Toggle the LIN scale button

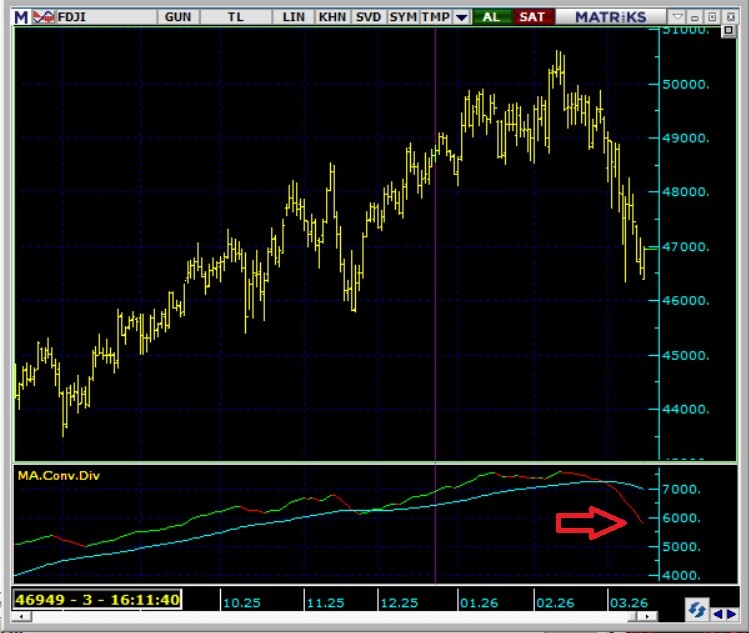tap(294, 17)
